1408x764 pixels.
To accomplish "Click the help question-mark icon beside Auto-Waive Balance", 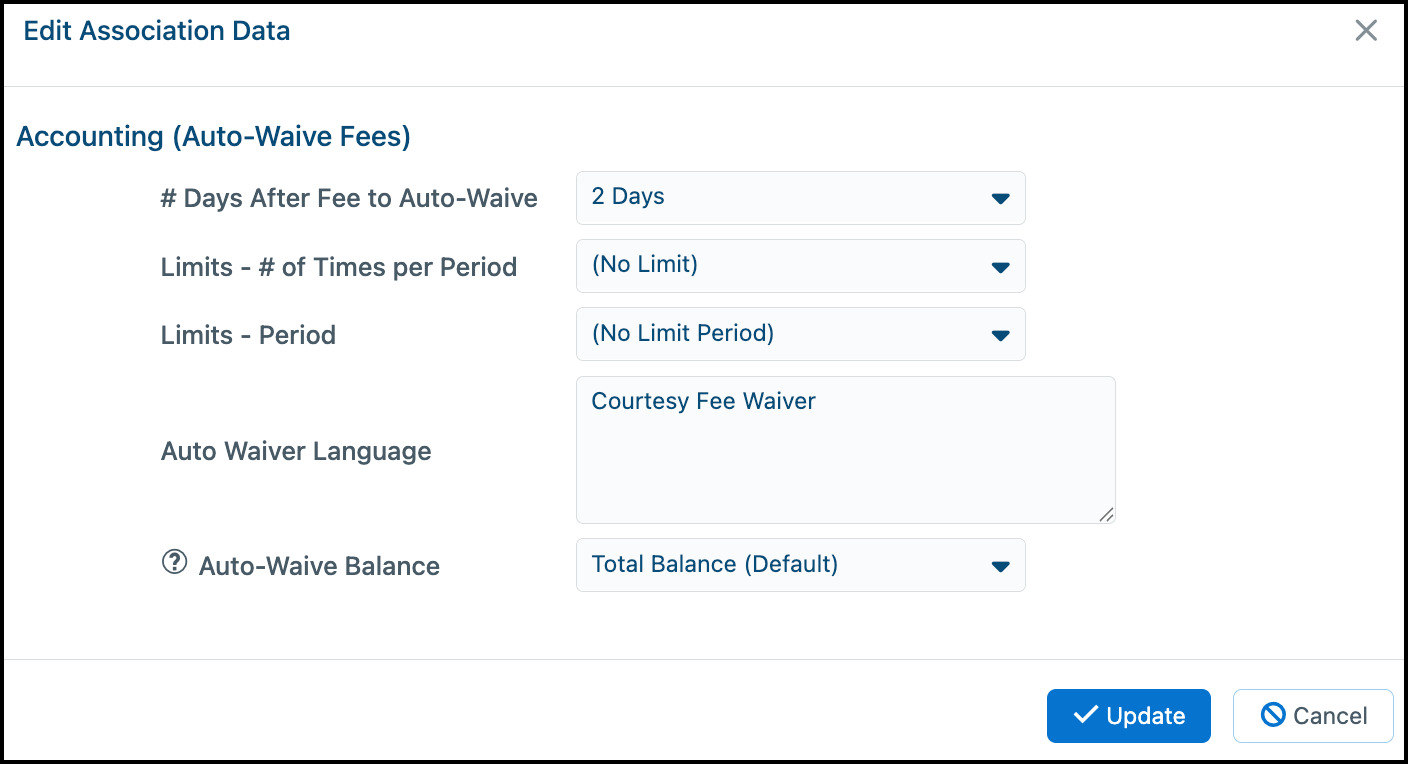I will pos(174,563).
